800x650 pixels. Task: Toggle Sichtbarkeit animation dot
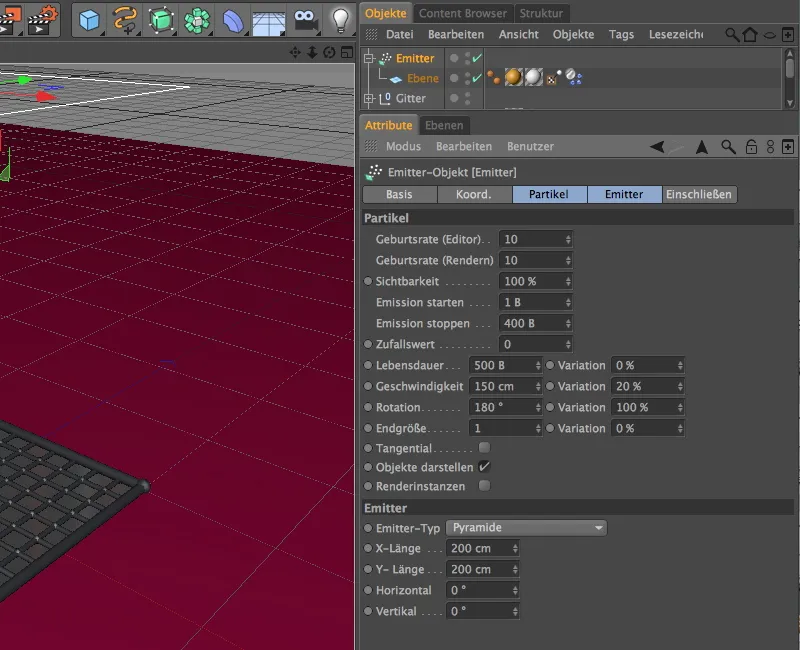(368, 281)
